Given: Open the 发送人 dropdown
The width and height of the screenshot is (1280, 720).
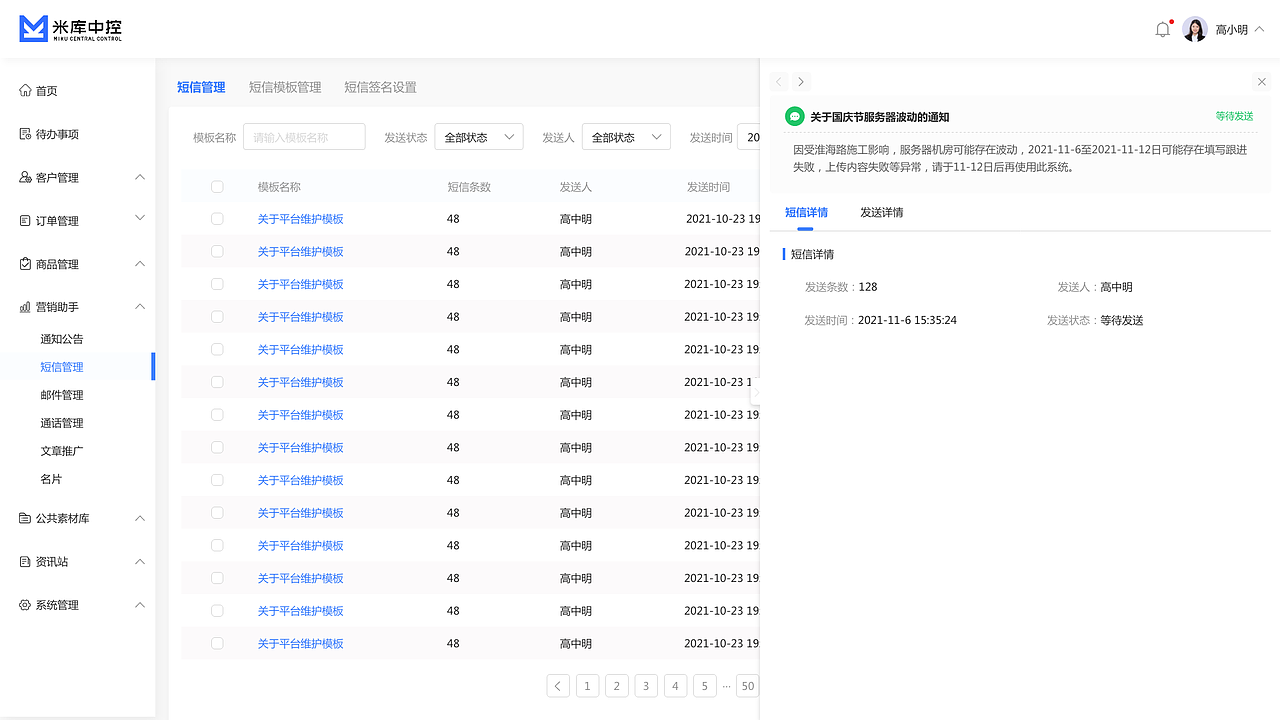Looking at the screenshot, I should [x=626, y=137].
